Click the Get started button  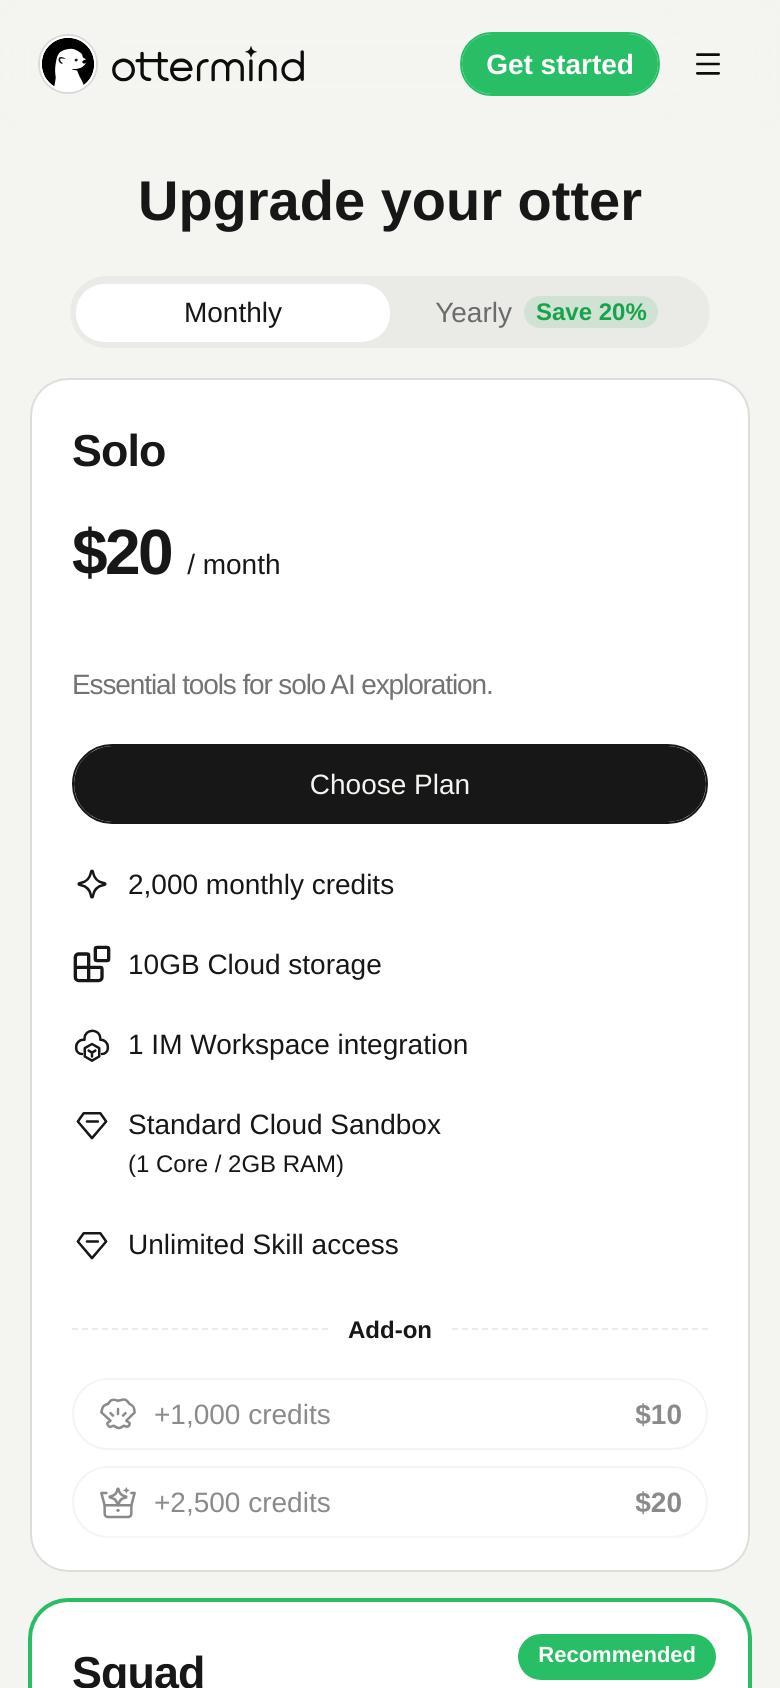pos(560,64)
